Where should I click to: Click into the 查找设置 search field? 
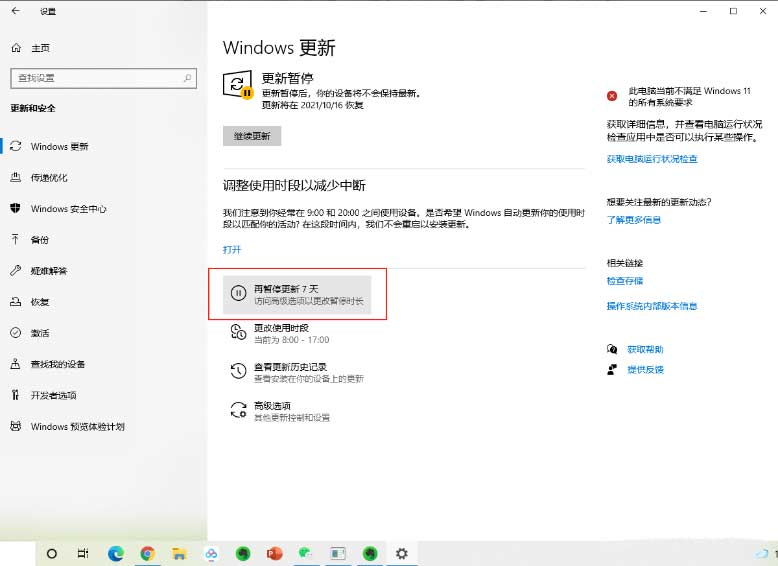pos(103,78)
